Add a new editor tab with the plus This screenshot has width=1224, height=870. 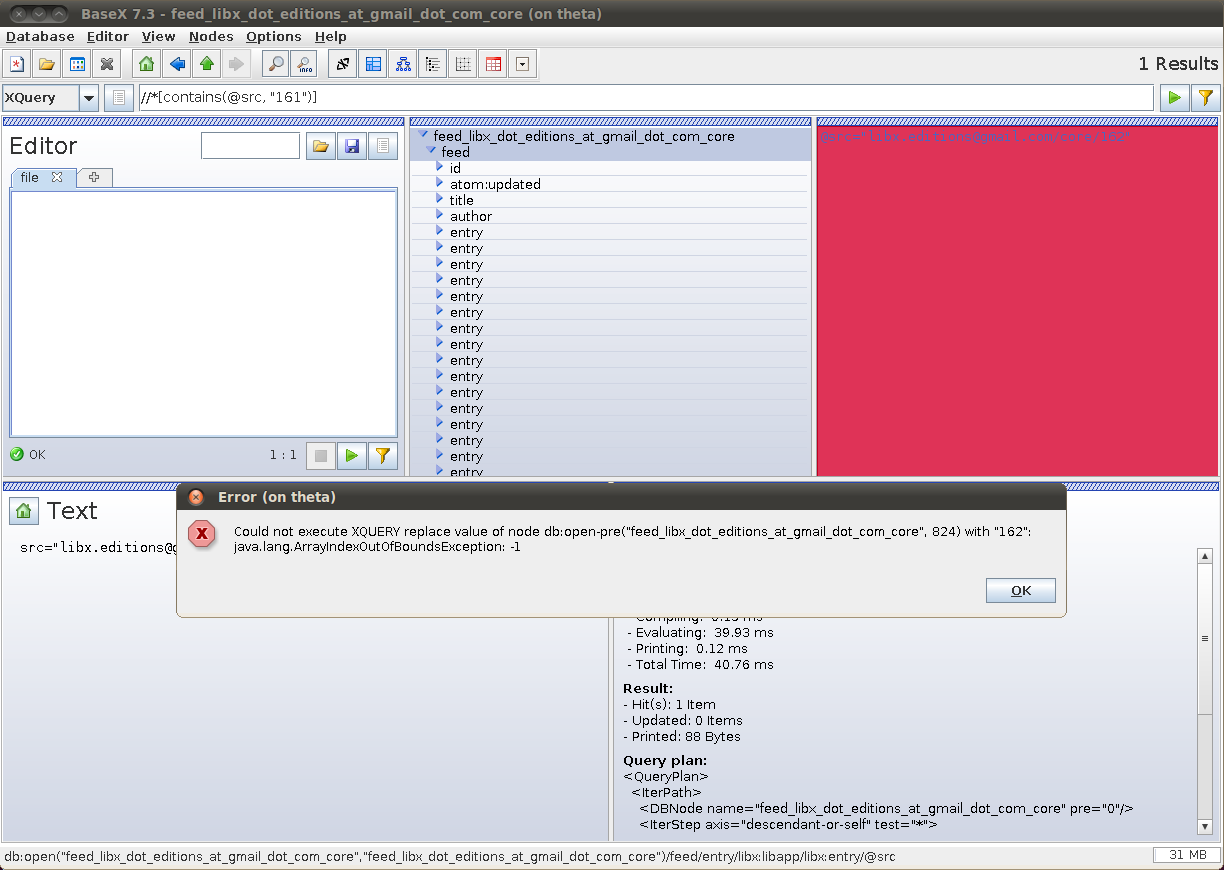click(95, 177)
